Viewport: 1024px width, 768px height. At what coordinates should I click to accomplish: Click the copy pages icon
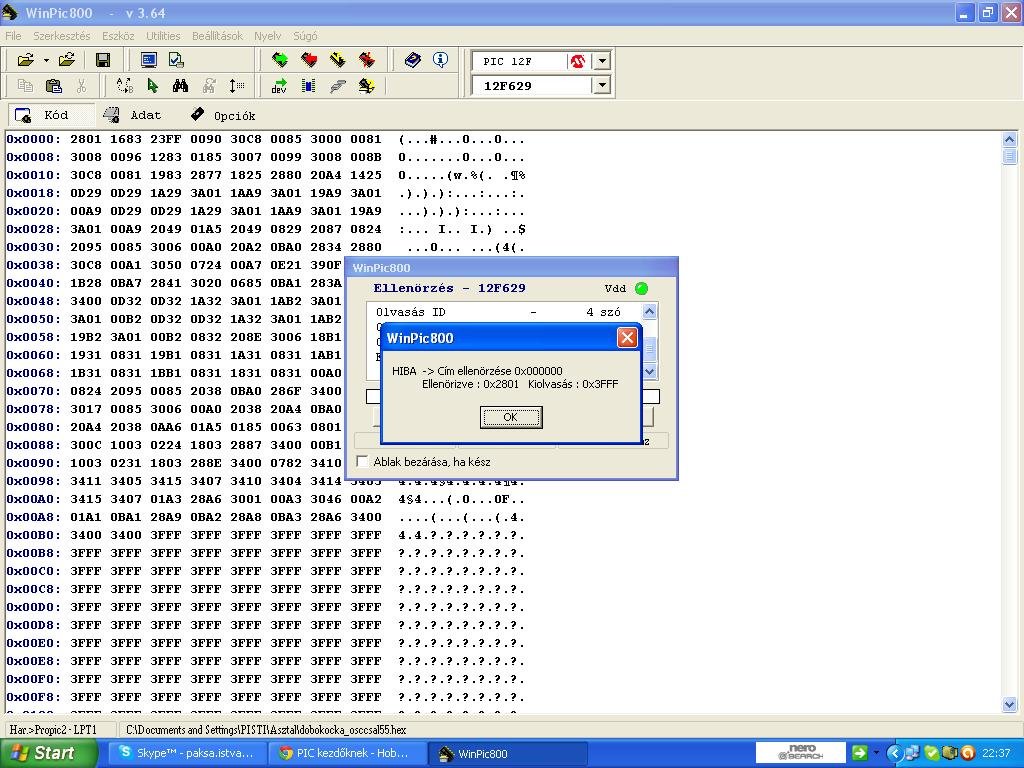(x=25, y=86)
